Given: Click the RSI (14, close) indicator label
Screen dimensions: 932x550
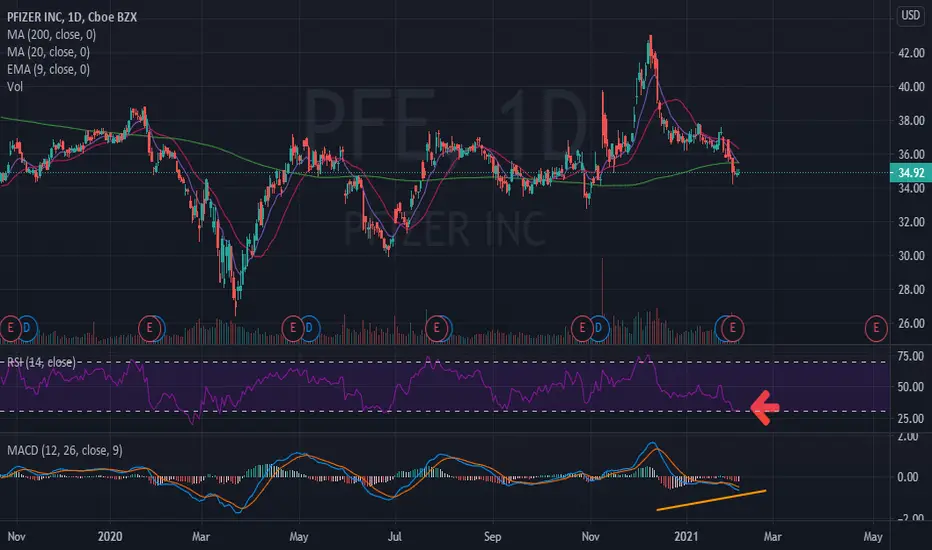Looking at the screenshot, I should click(41, 362).
